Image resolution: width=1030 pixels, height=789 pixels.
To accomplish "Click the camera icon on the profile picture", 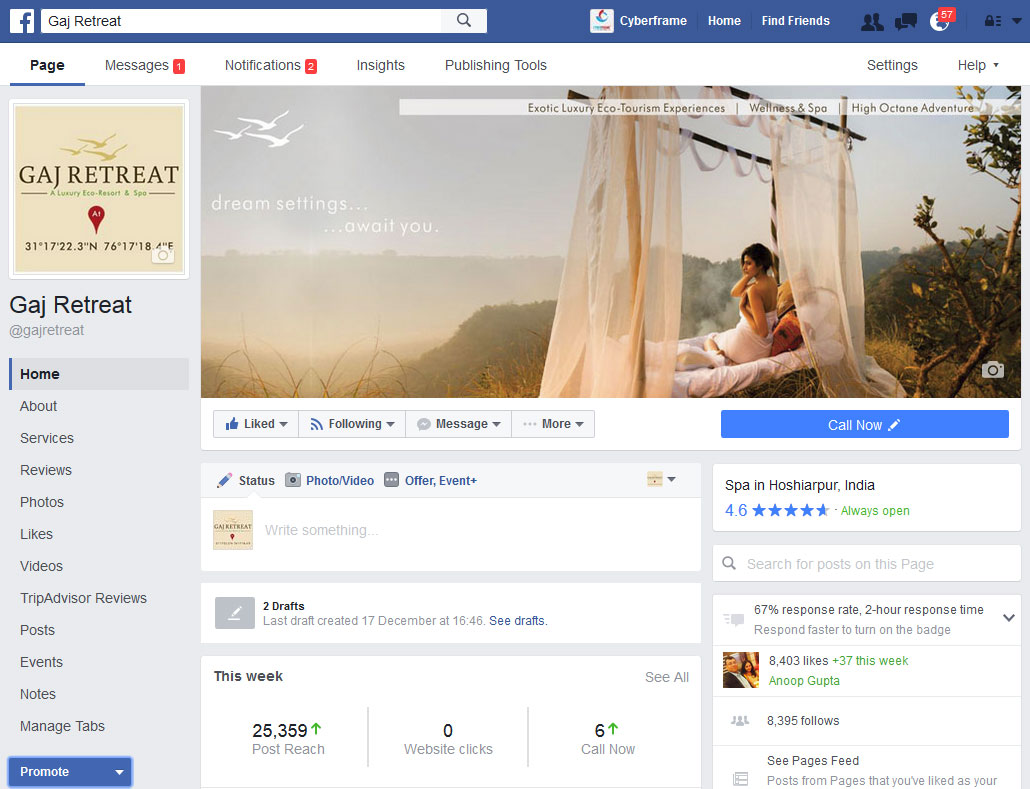I will pos(161,257).
